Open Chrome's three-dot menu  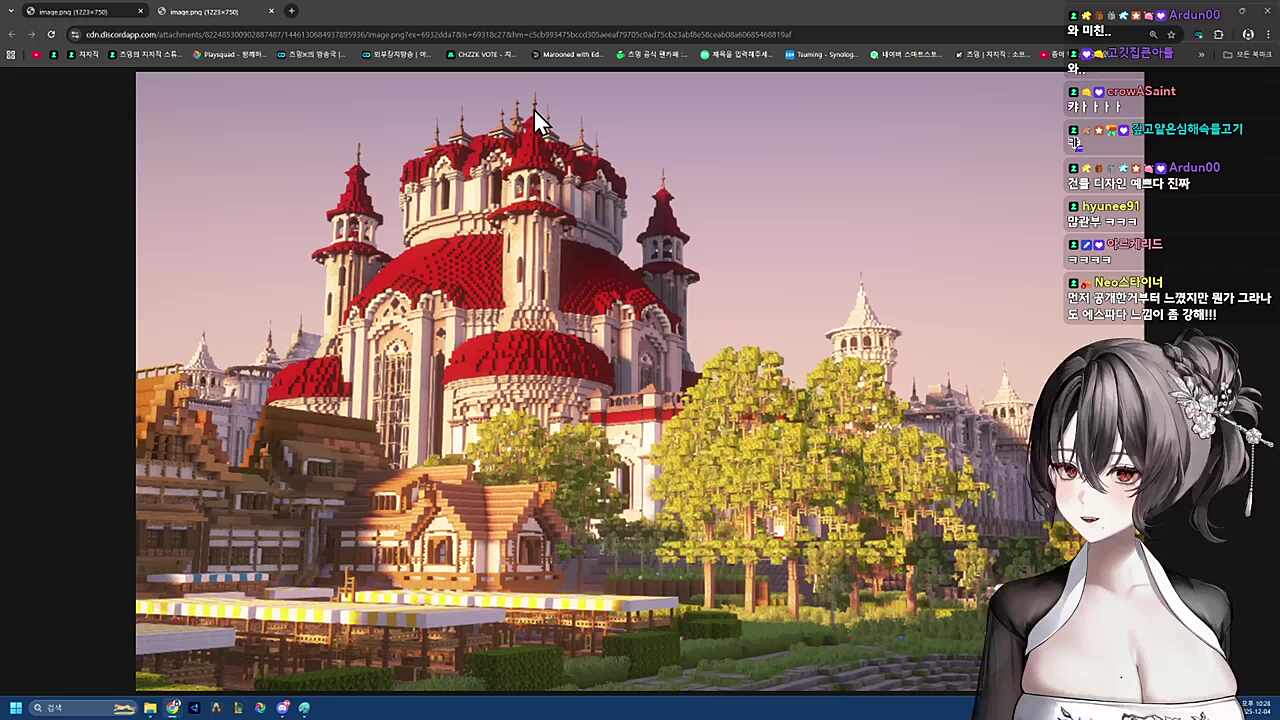point(1268,34)
